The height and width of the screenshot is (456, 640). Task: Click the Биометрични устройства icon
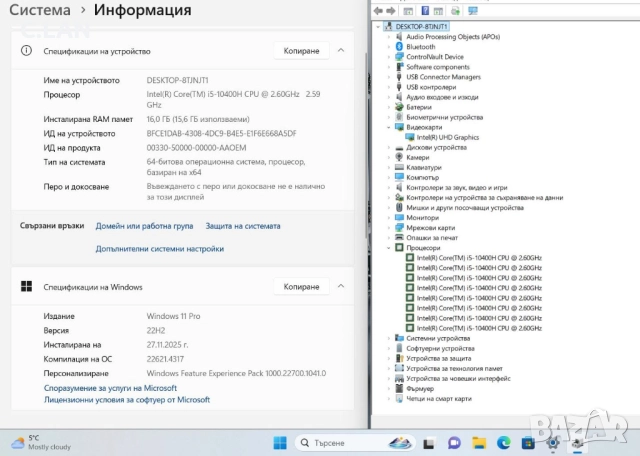pyautogui.click(x=399, y=117)
